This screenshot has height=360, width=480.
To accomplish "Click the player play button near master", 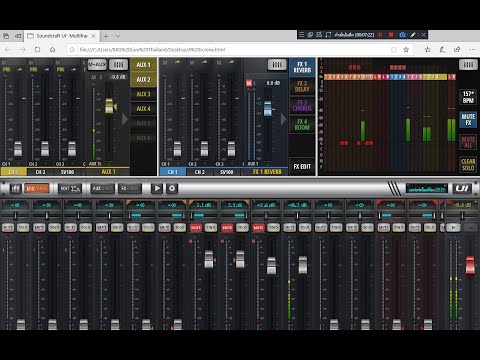I will (x=453, y=228).
